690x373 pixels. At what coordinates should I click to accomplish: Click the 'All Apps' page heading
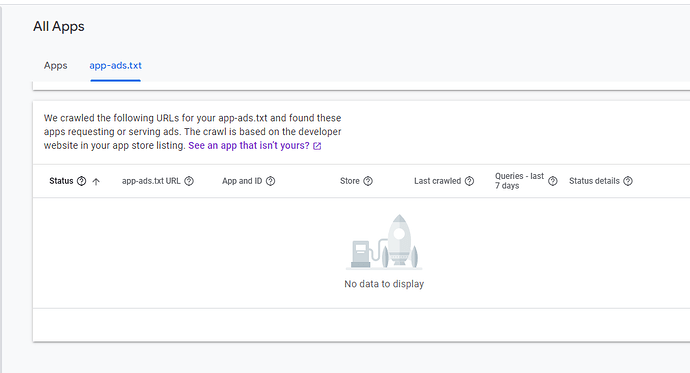tap(59, 26)
